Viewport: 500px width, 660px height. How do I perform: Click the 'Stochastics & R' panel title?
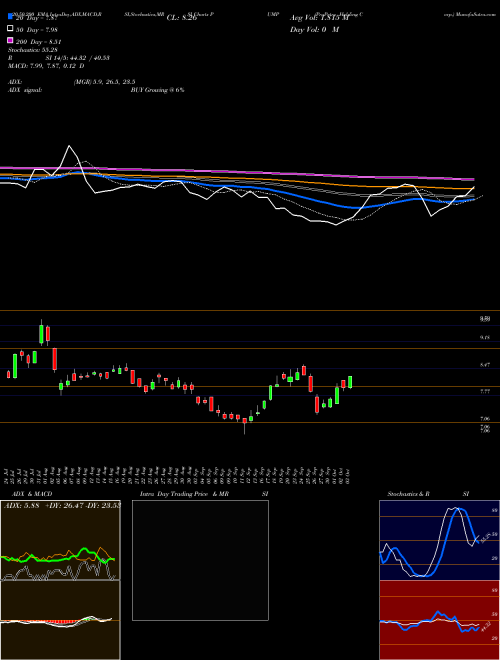[409, 494]
